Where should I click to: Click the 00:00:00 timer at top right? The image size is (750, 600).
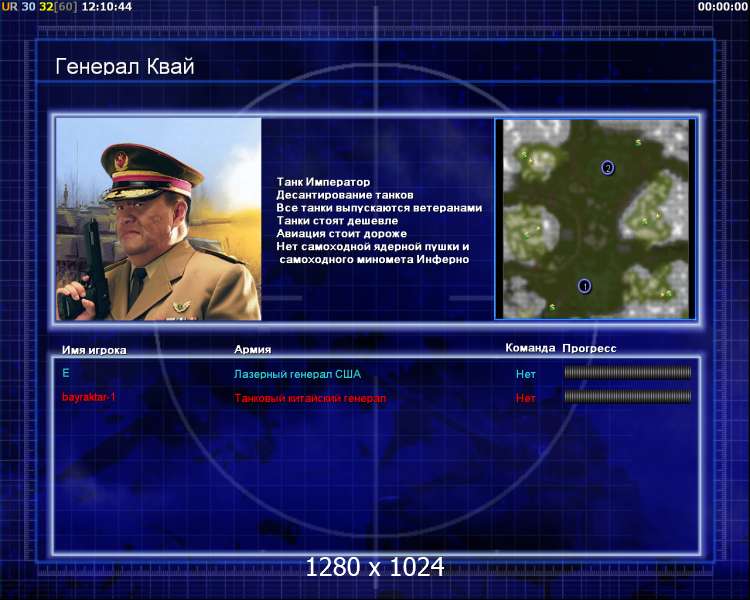tap(722, 7)
